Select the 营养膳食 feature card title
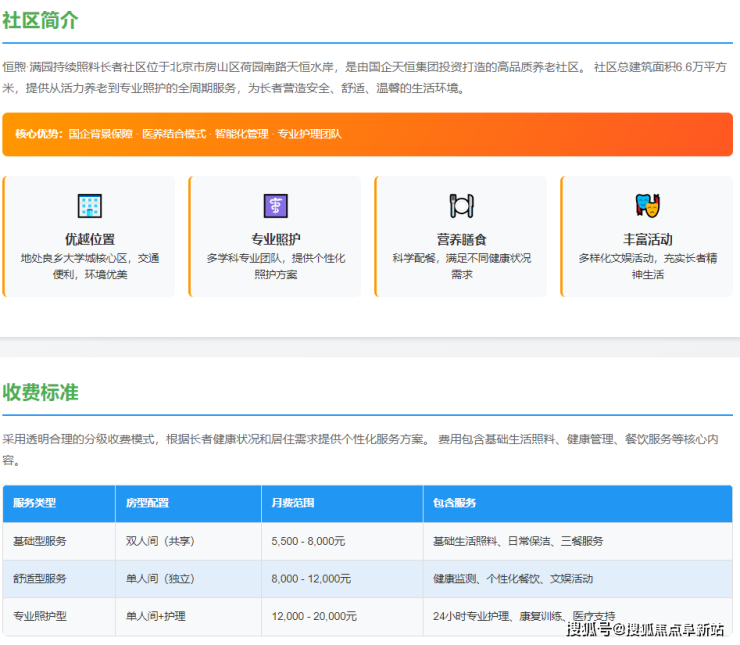Viewport: 740px width, 645px height. pyautogui.click(x=461, y=239)
